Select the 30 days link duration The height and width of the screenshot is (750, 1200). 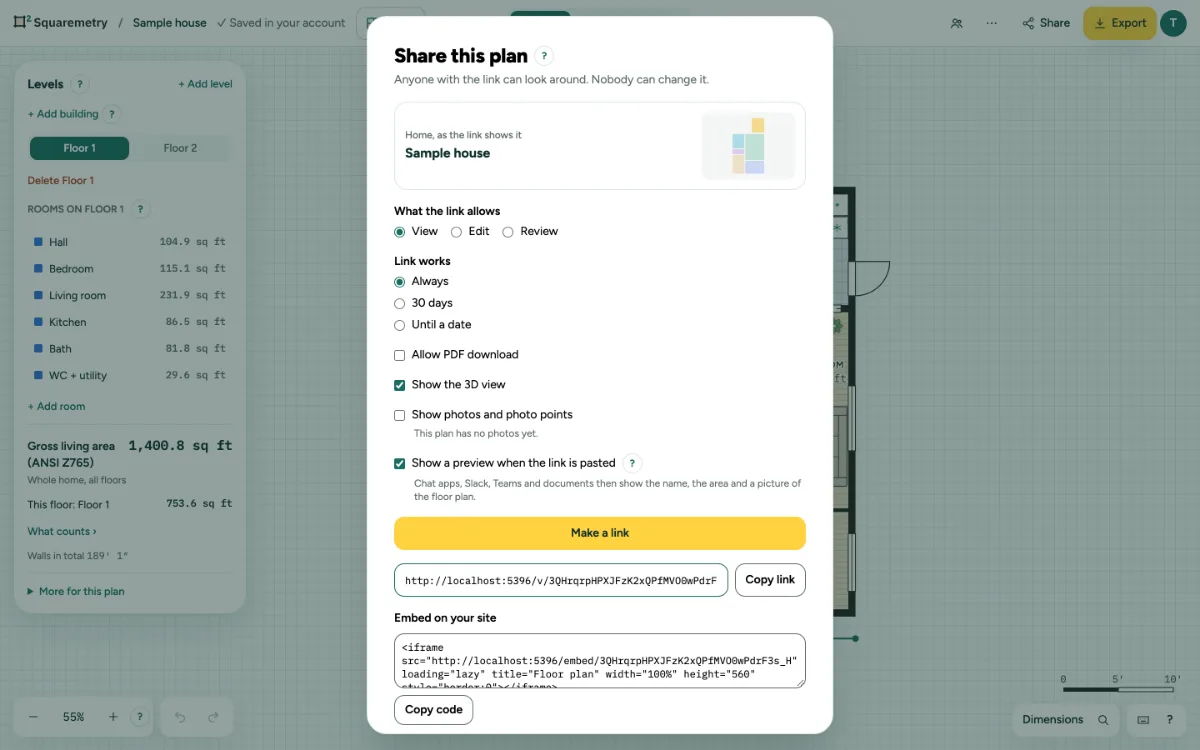pyautogui.click(x=400, y=303)
